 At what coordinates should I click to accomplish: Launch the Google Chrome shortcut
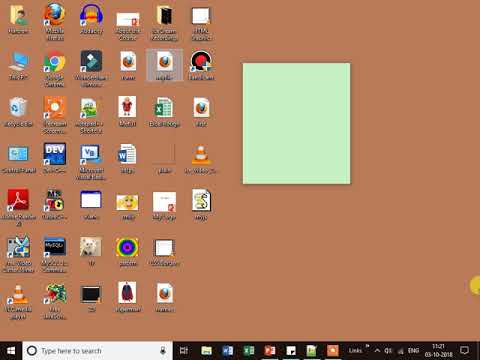(x=55, y=68)
